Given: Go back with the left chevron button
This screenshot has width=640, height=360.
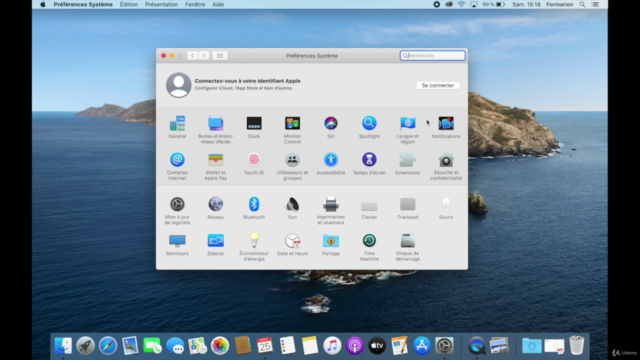Looking at the screenshot, I should [x=193, y=56].
